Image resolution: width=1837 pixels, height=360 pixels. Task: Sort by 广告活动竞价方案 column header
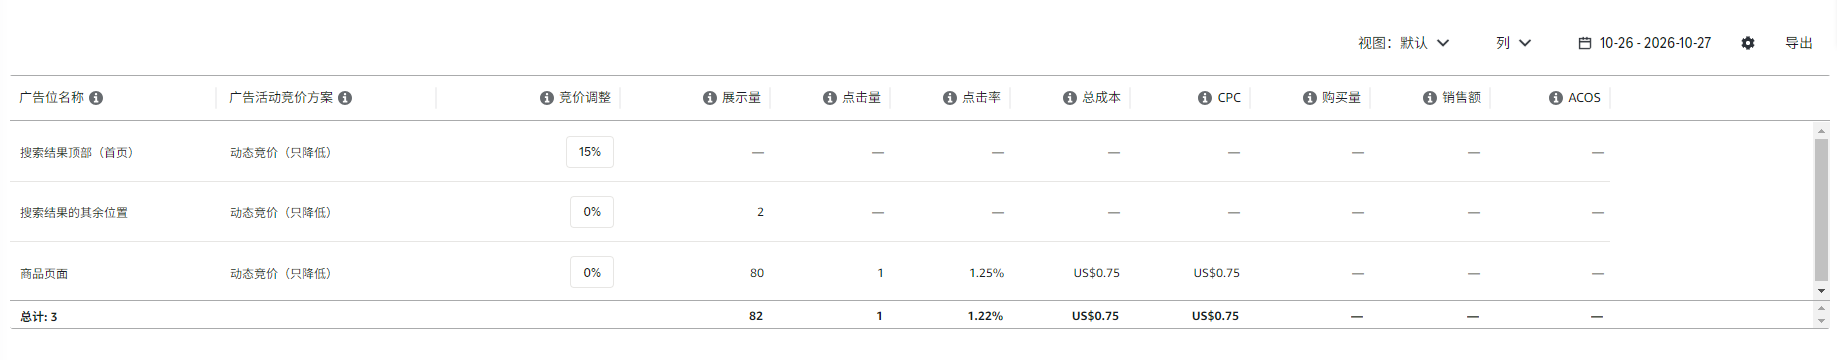[281, 98]
